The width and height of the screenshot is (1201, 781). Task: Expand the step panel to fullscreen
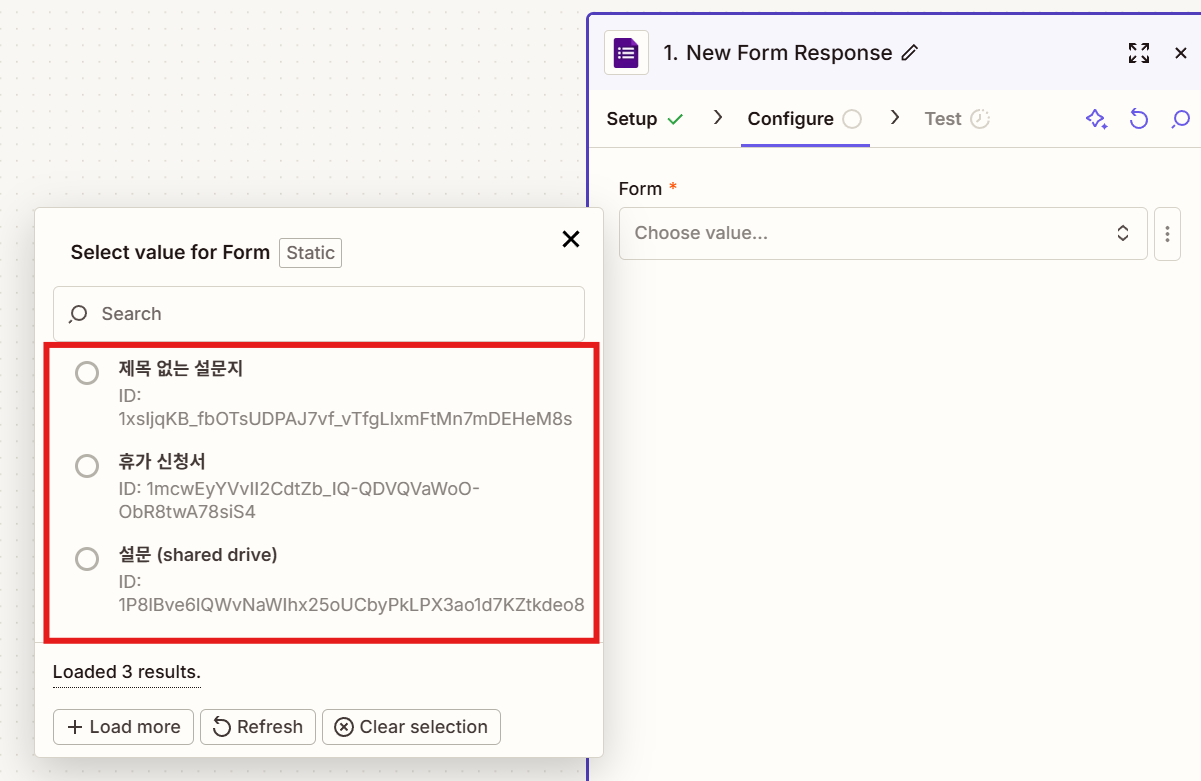(x=1138, y=53)
